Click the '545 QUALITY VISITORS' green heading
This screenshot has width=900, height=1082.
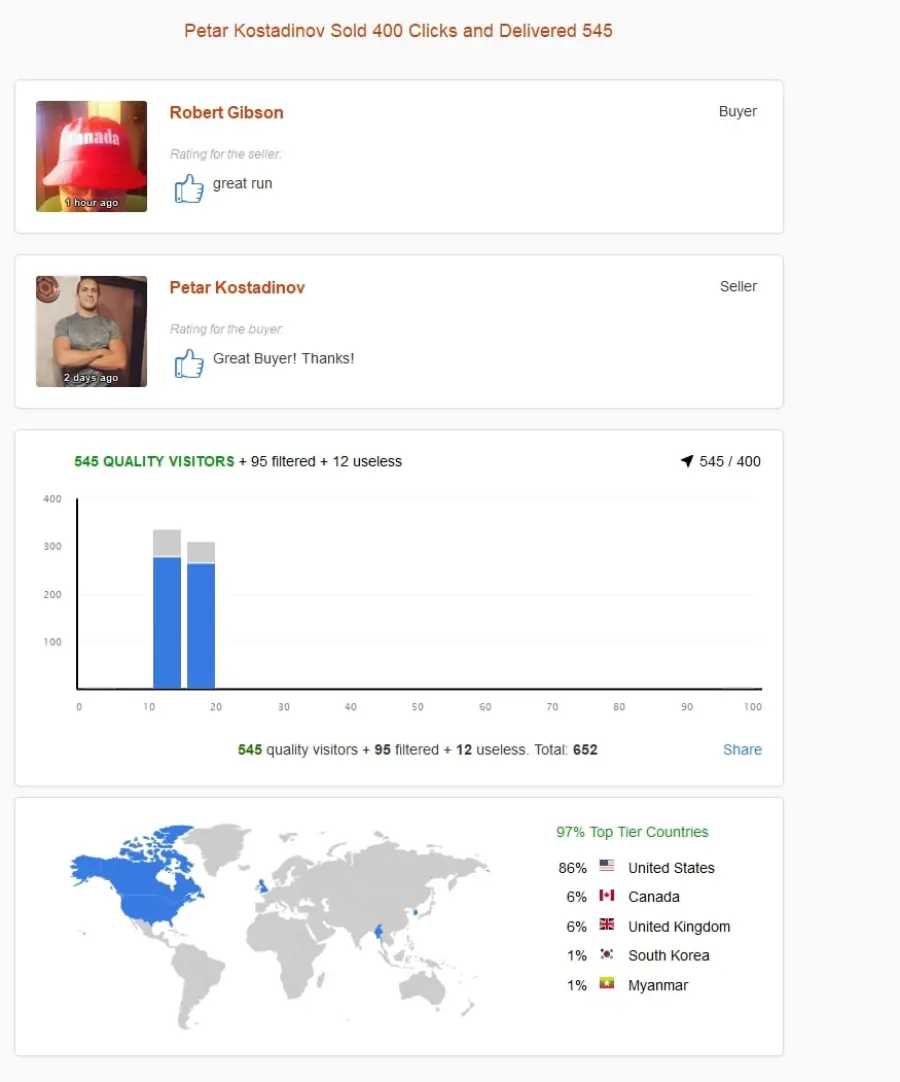154,461
